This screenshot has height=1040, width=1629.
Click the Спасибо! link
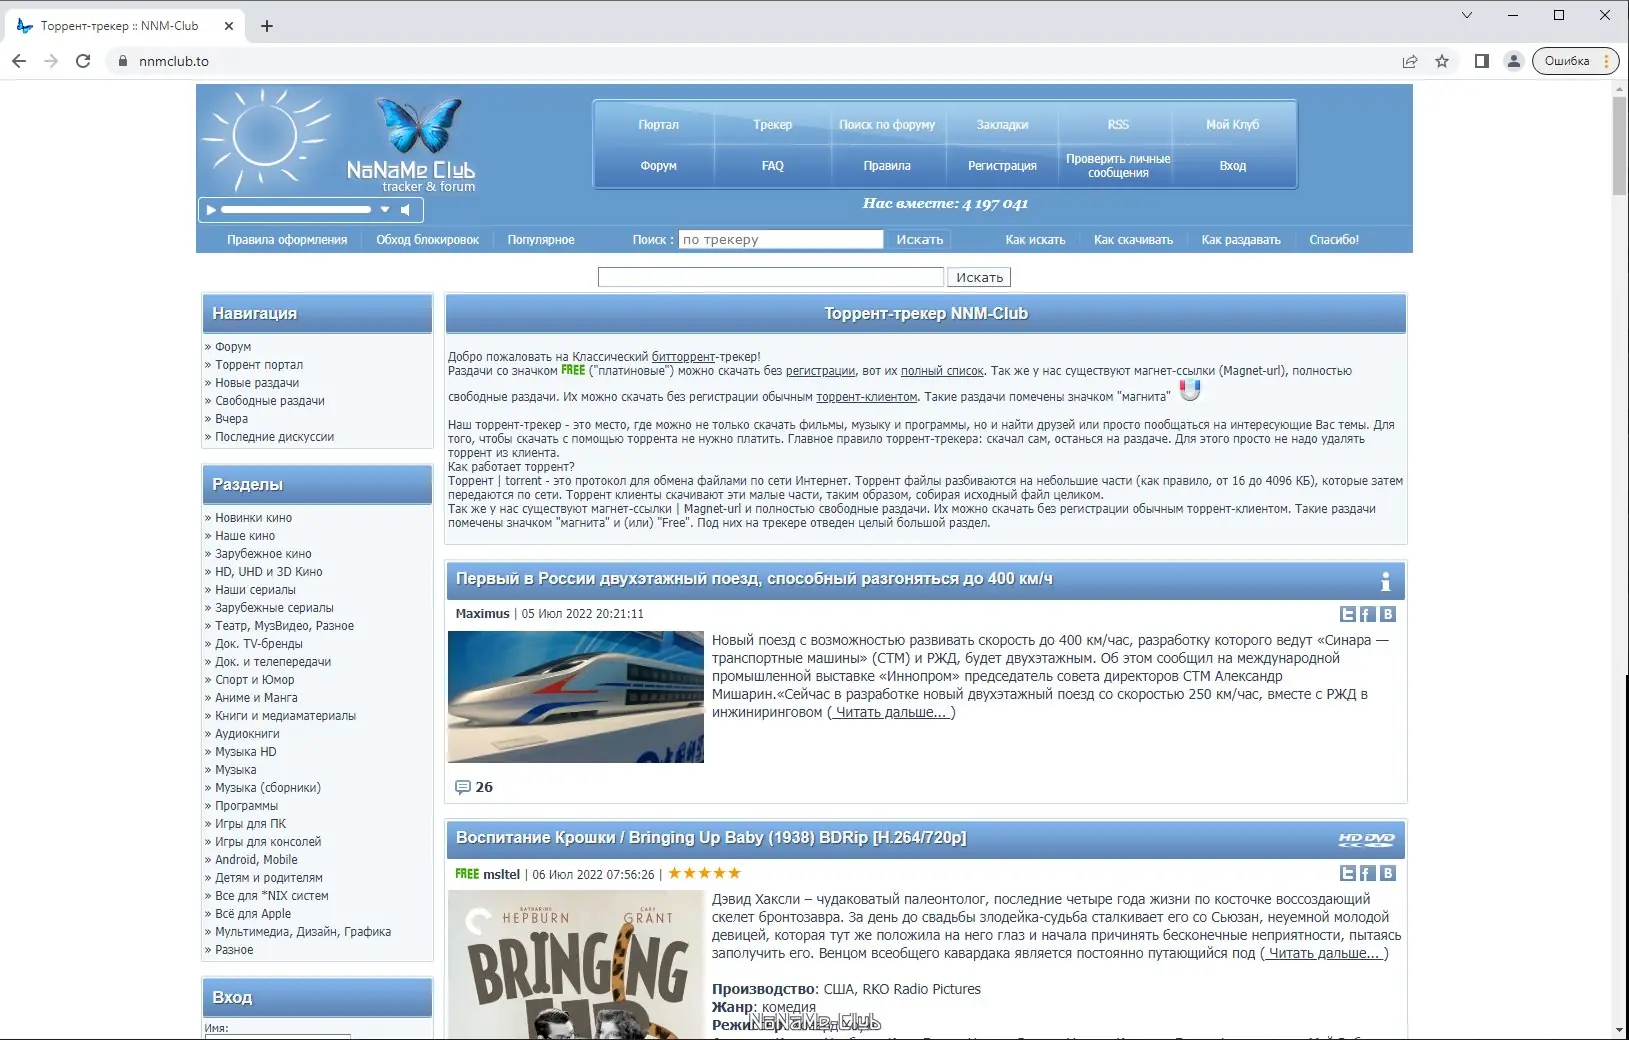[x=1334, y=240]
